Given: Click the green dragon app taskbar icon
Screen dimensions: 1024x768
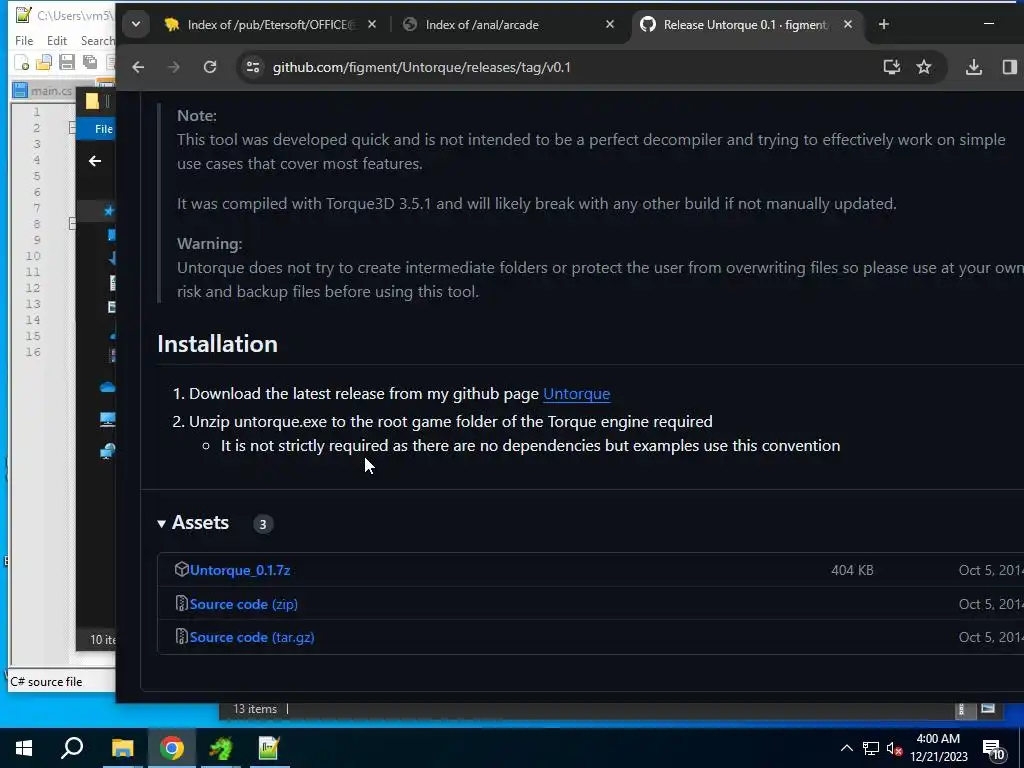Looking at the screenshot, I should pyautogui.click(x=221, y=748).
